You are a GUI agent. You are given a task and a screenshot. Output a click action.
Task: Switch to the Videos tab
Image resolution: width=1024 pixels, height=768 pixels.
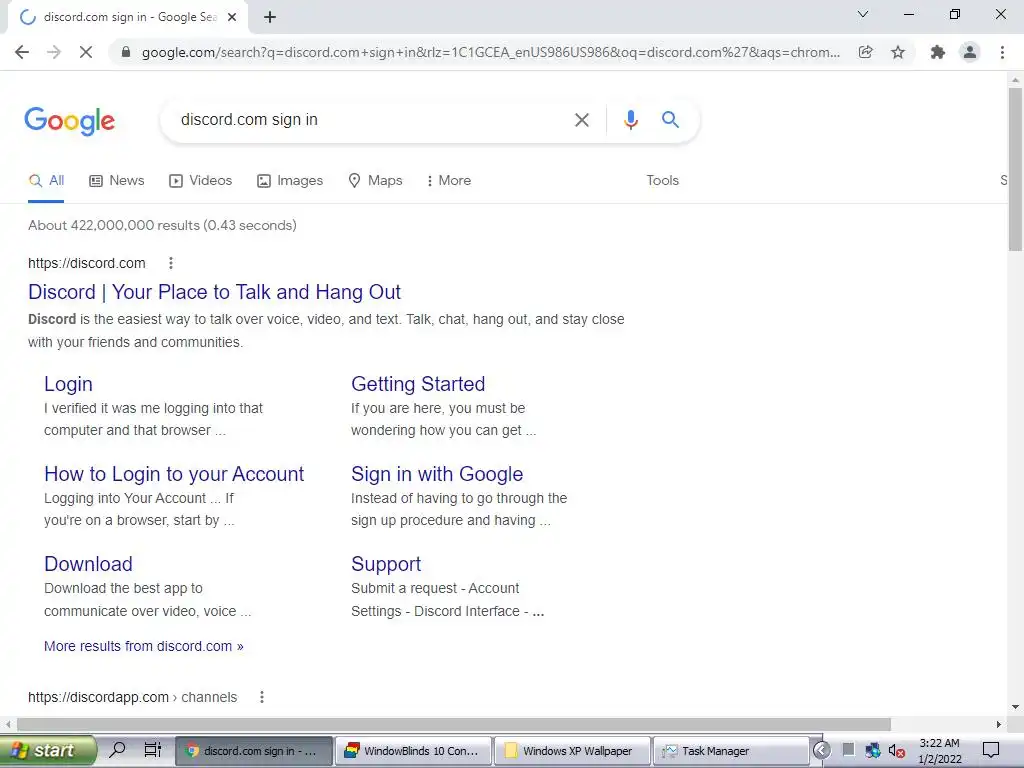(200, 181)
